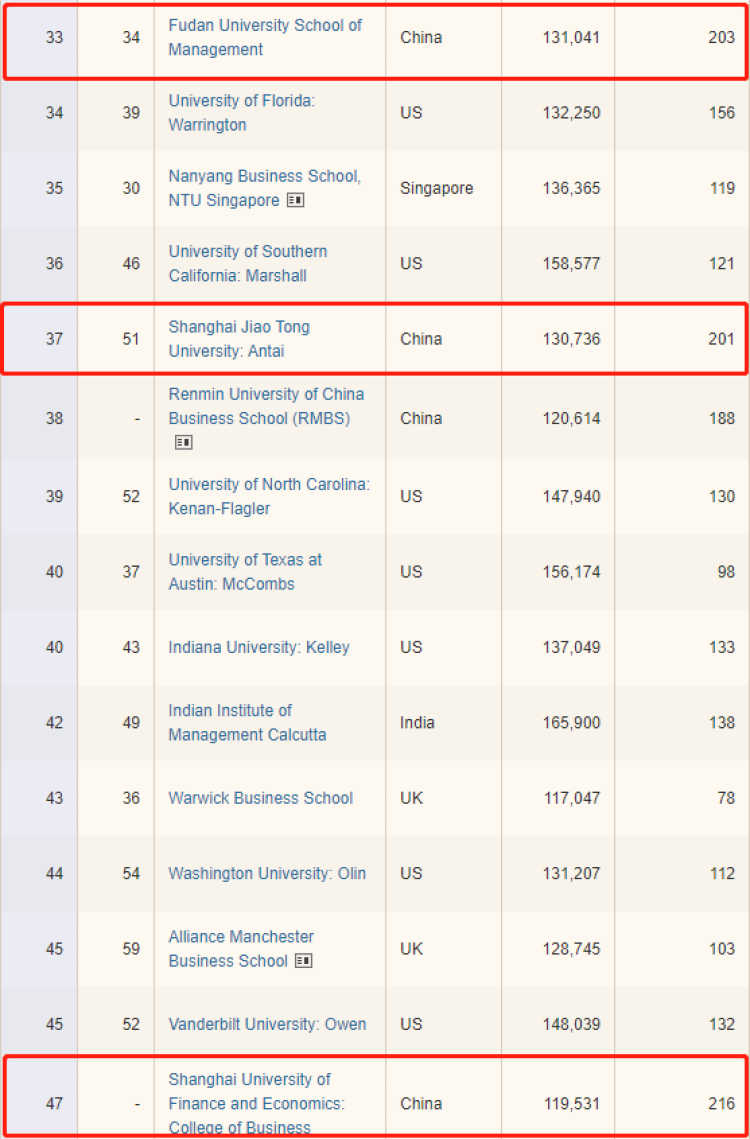750x1139 pixels.
Task: Click current rank 35 for Nanyang Business School
Action: click(x=55, y=188)
